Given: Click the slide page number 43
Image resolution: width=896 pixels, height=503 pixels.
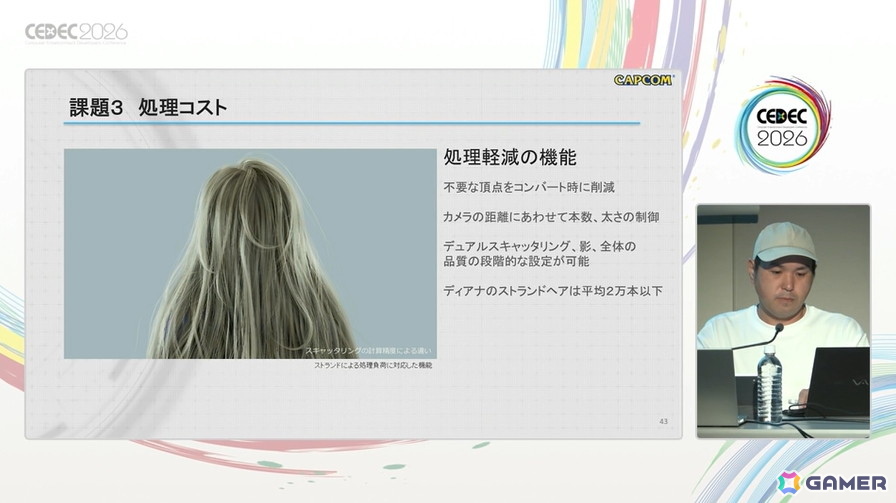Looking at the screenshot, I should [663, 421].
